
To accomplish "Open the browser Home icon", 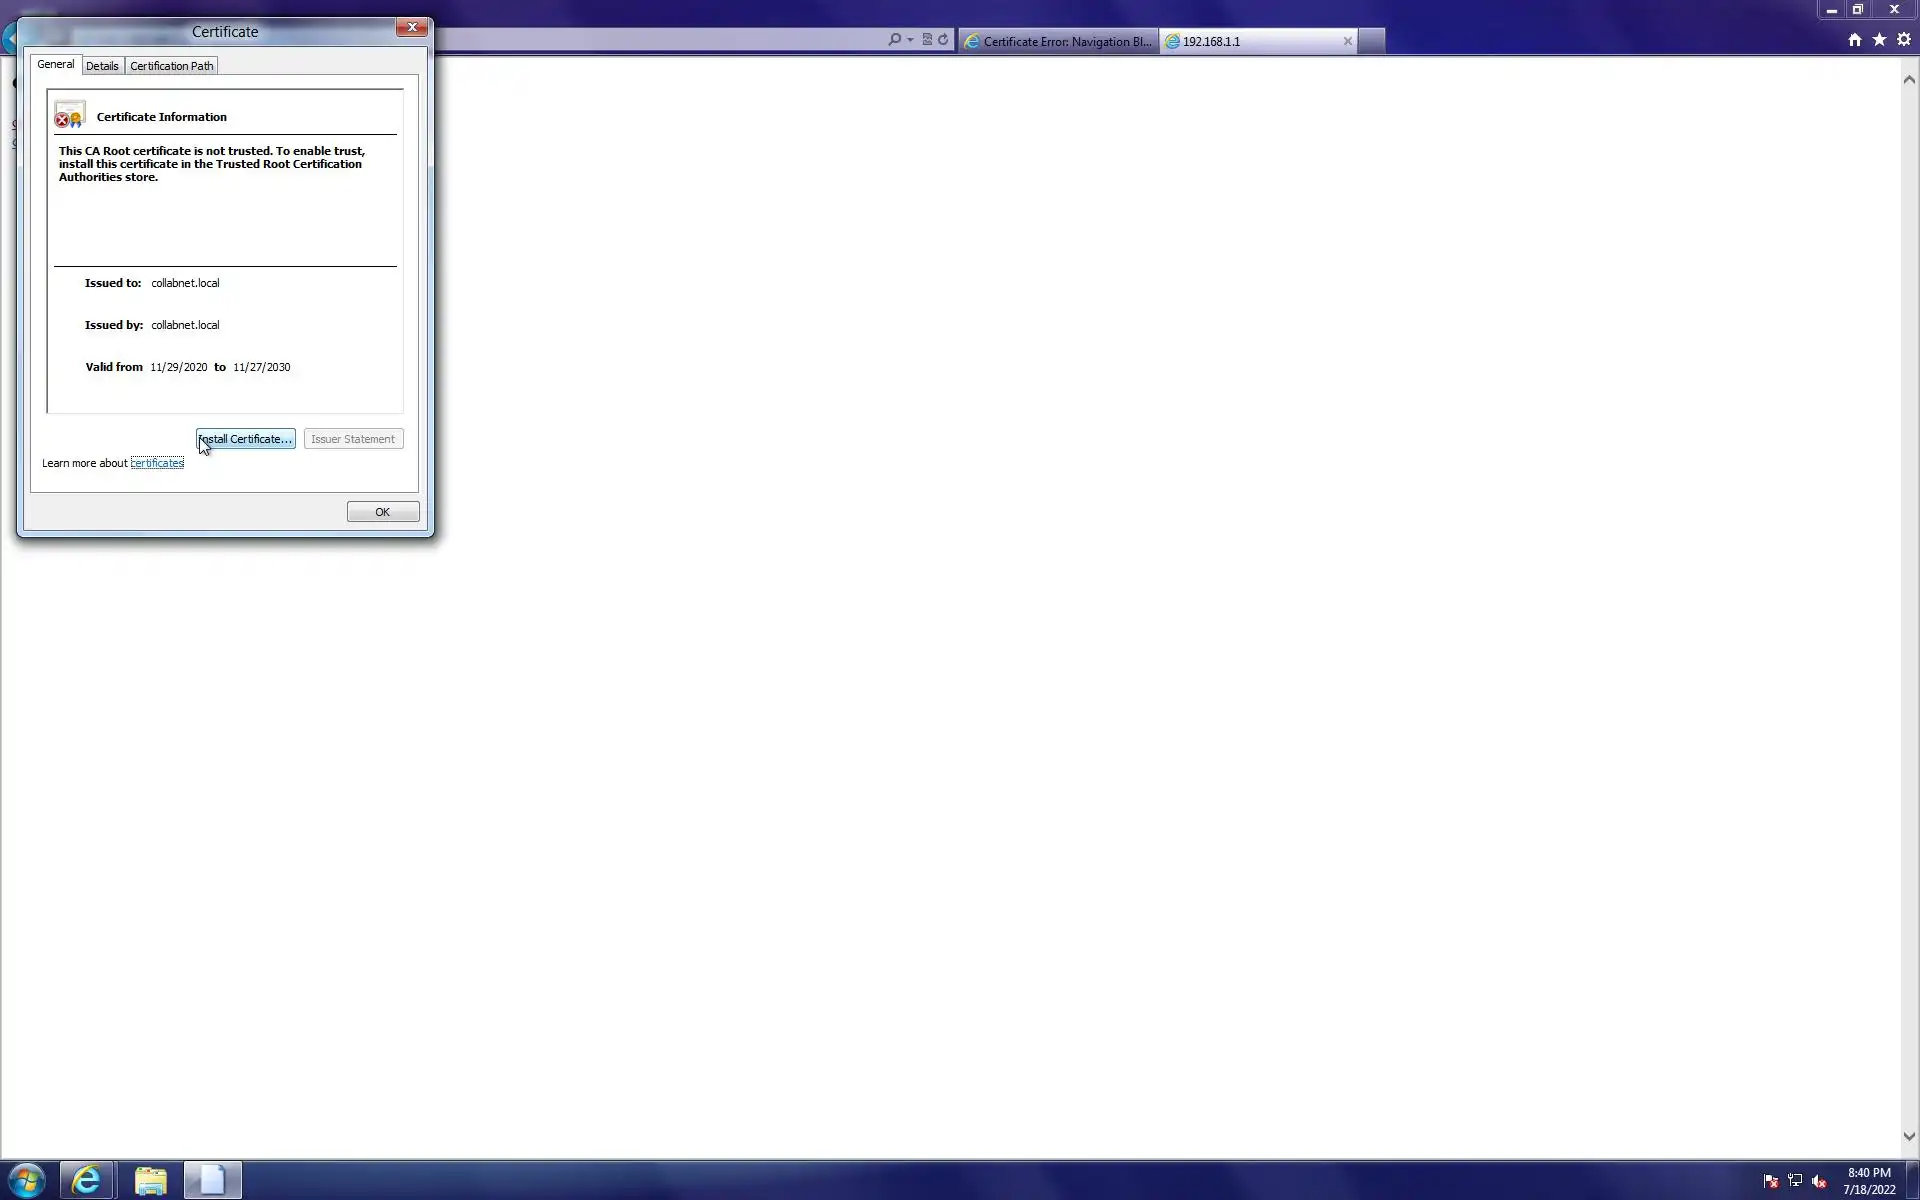I will pyautogui.click(x=1855, y=40).
